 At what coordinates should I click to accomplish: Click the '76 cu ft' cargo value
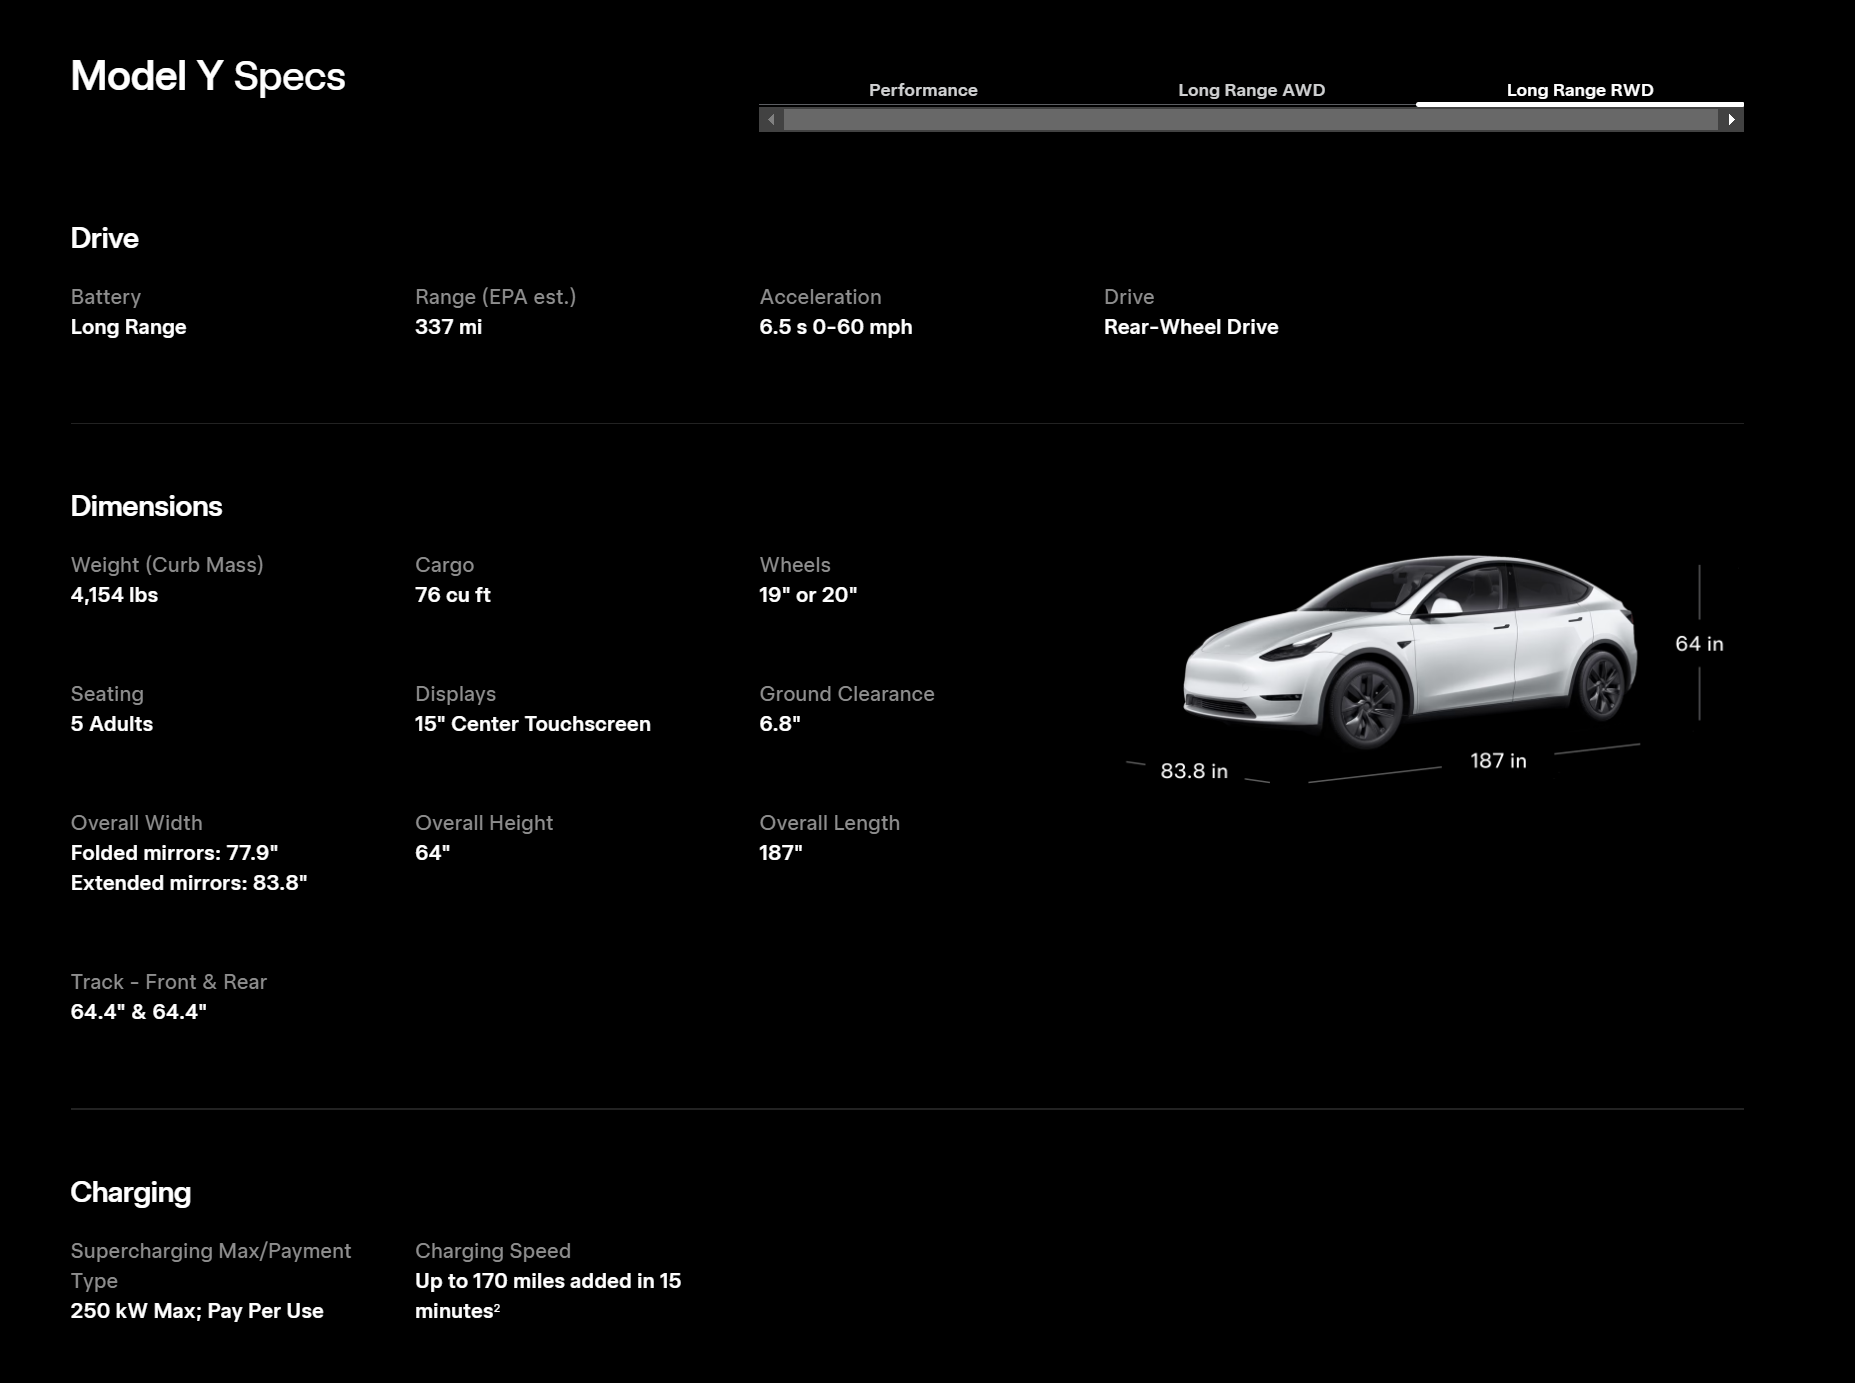click(452, 595)
